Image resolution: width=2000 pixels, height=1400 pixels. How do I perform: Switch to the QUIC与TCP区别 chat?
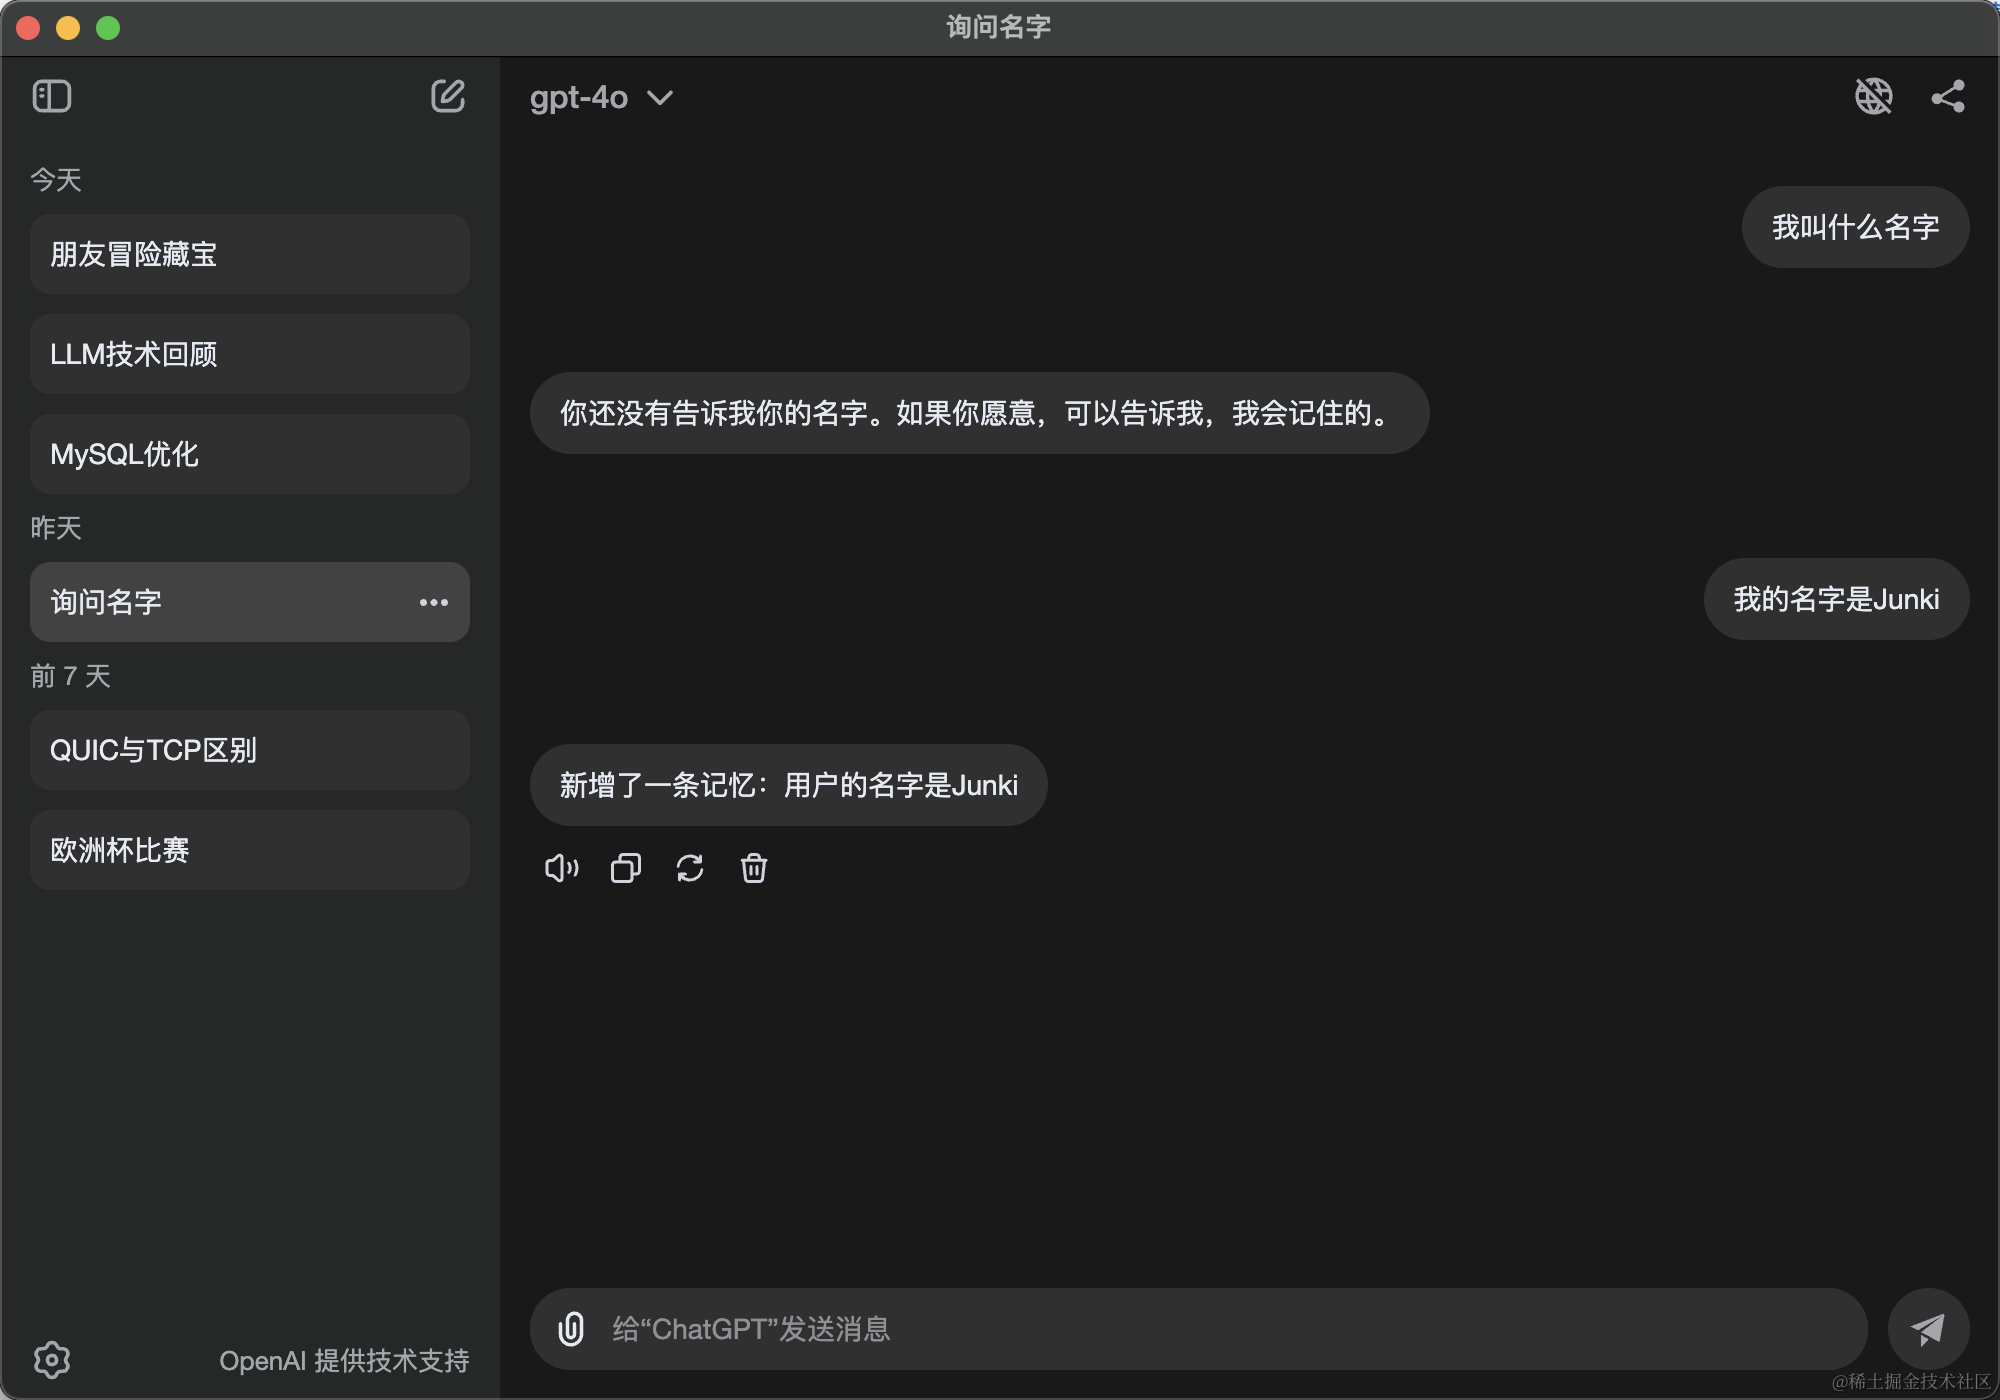250,750
